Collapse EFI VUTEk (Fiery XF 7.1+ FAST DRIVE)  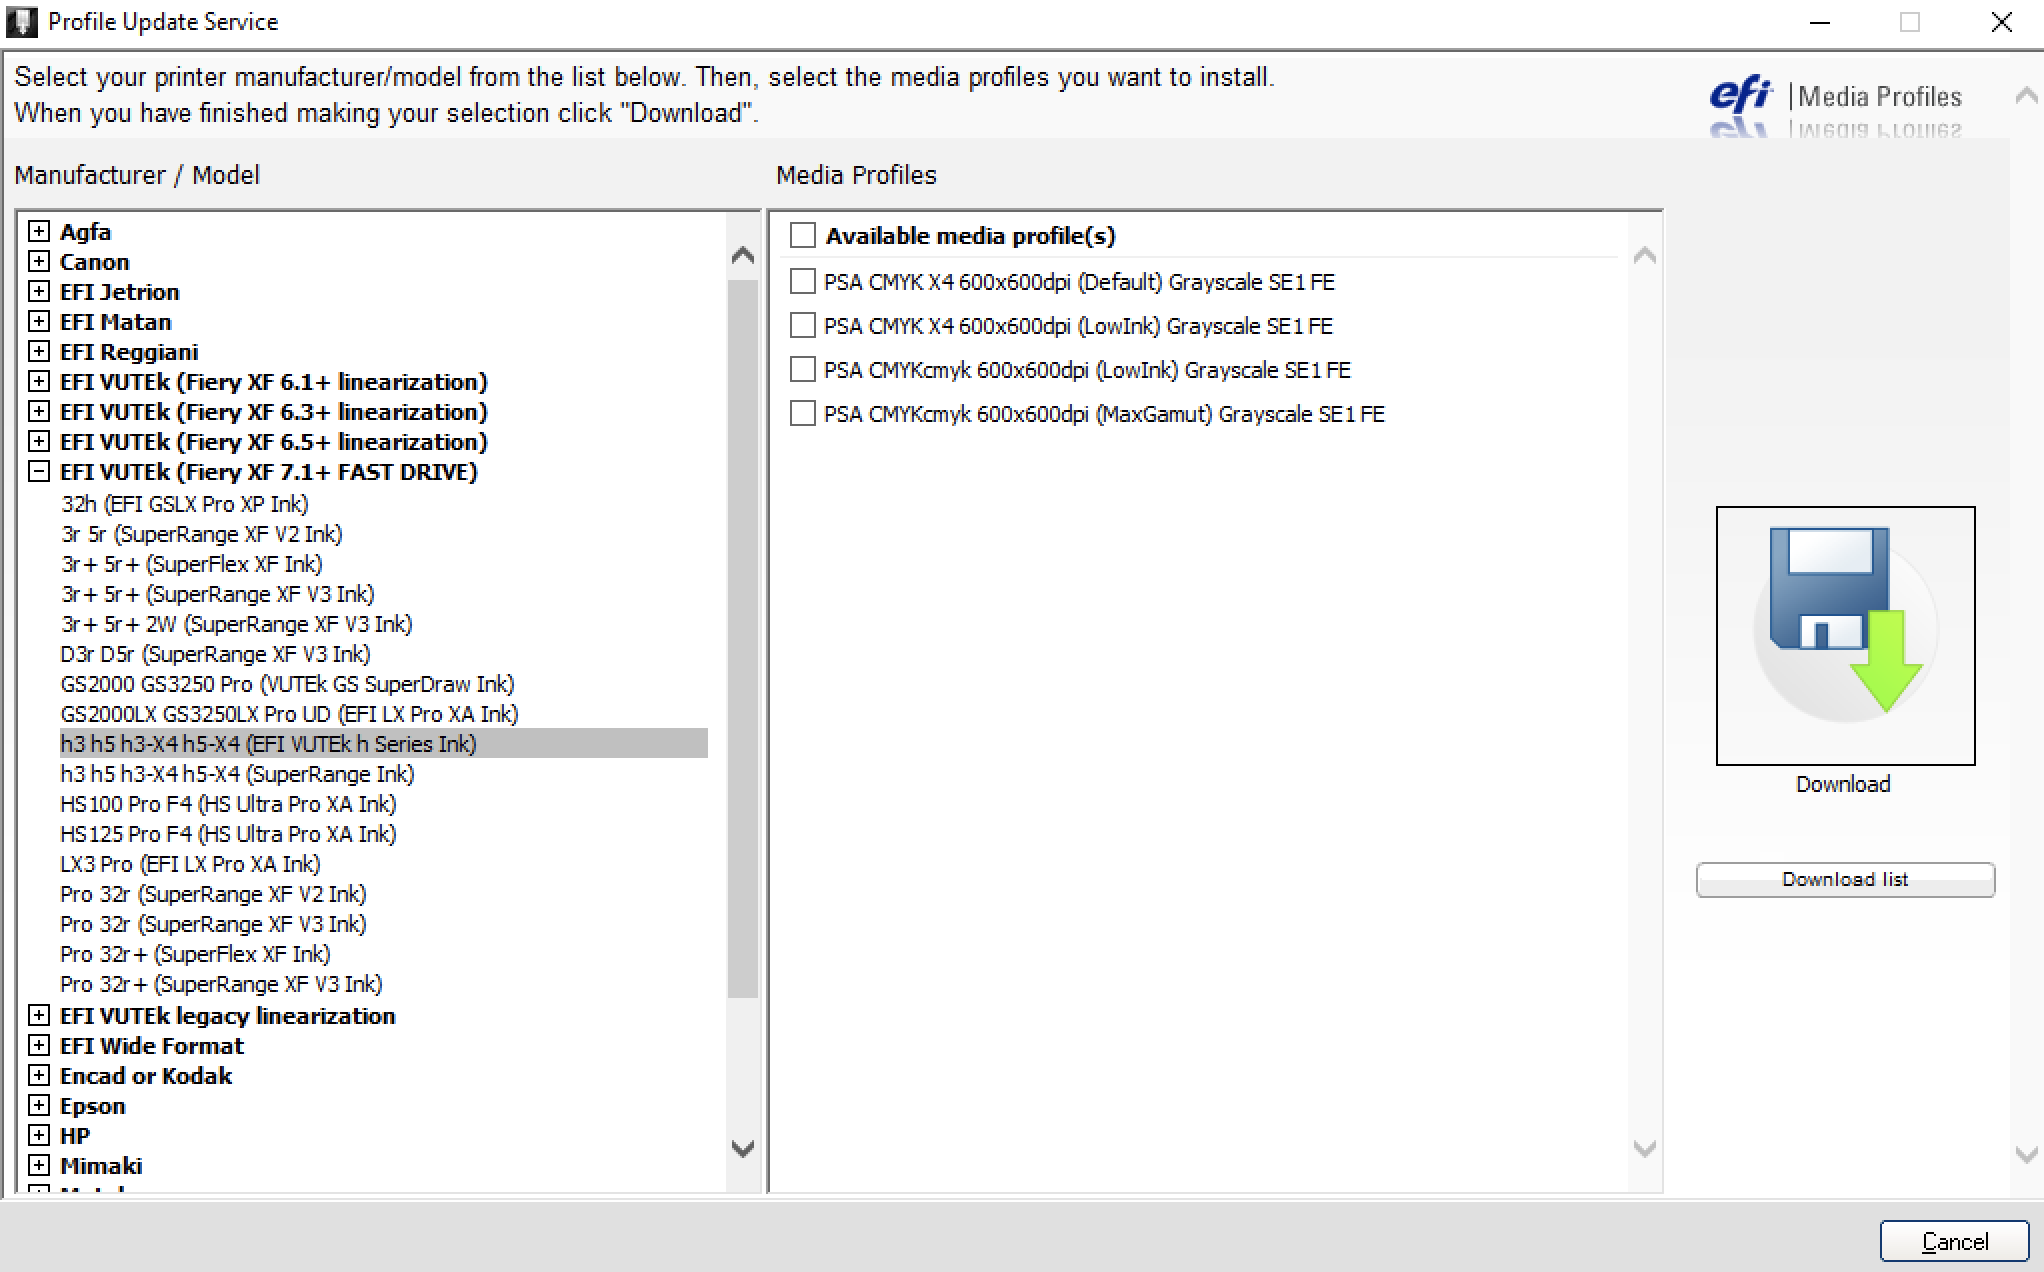[x=39, y=471]
